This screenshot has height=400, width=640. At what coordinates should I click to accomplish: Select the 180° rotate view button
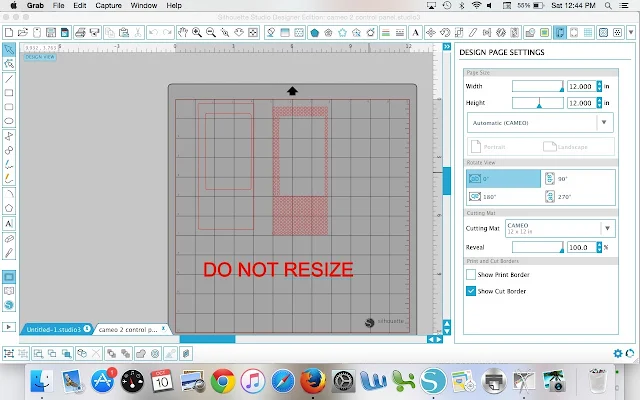(503, 197)
